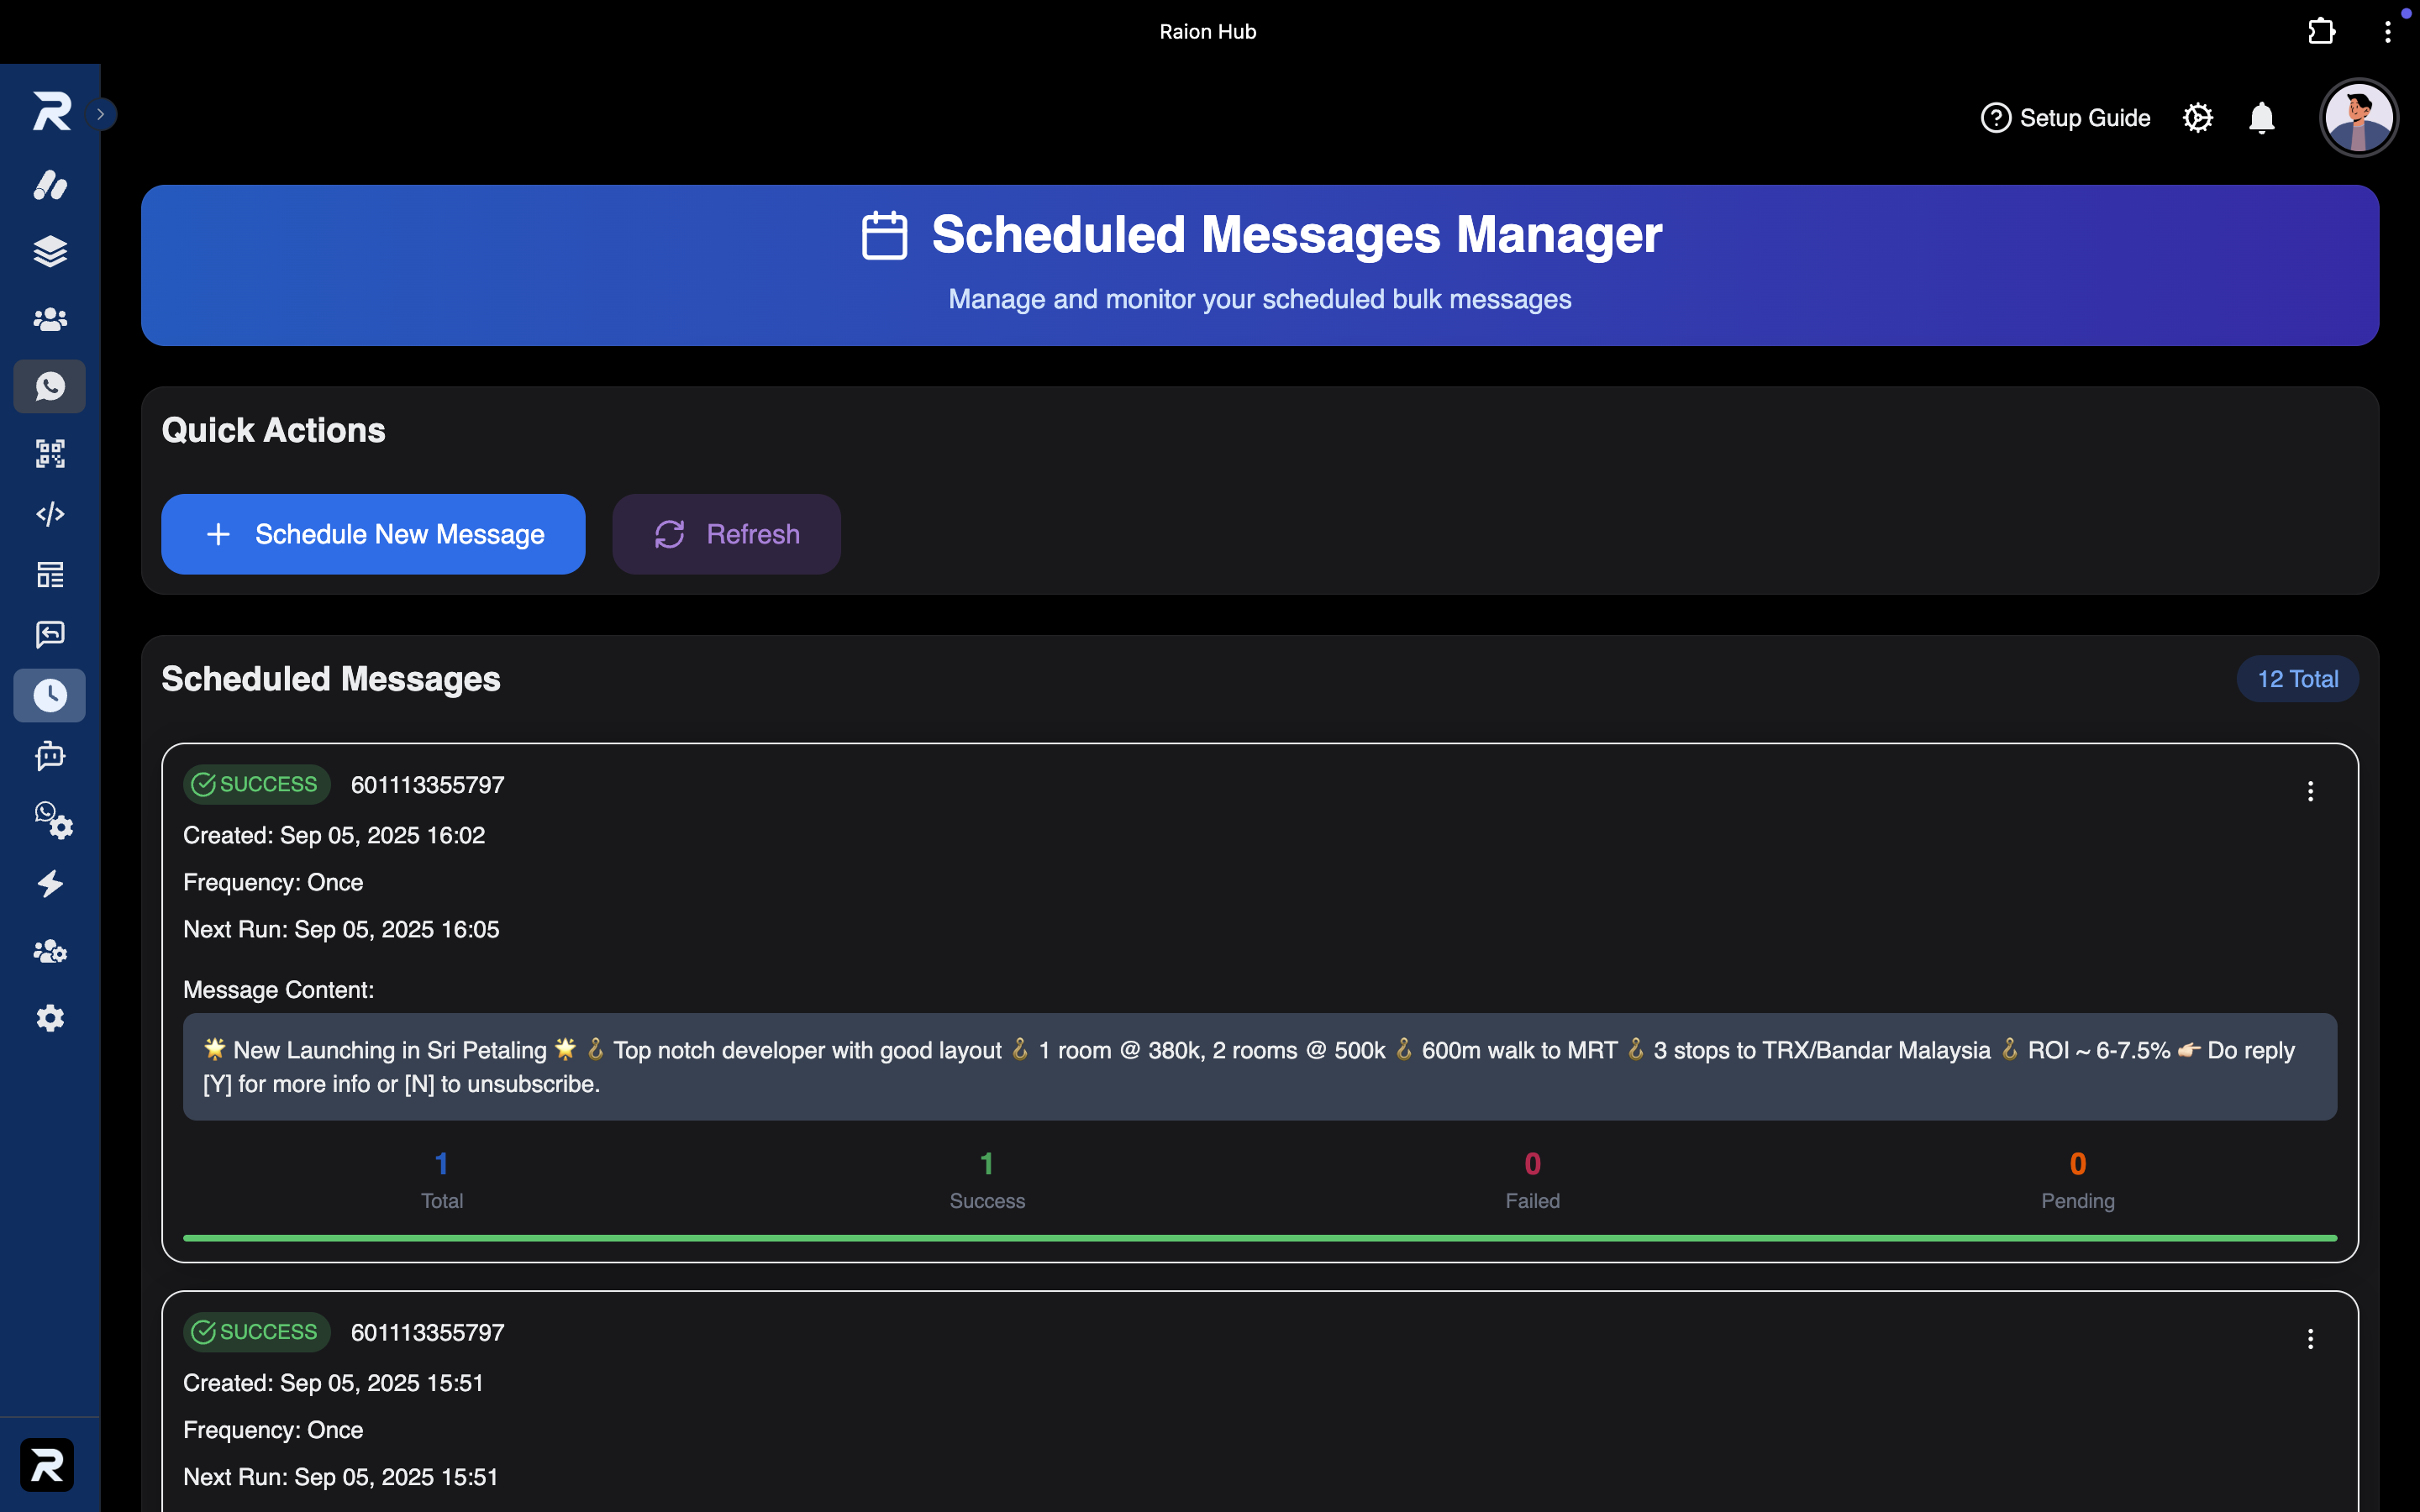Click the bottom Raion logo badge
The image size is (2420, 1512).
pyautogui.click(x=47, y=1465)
